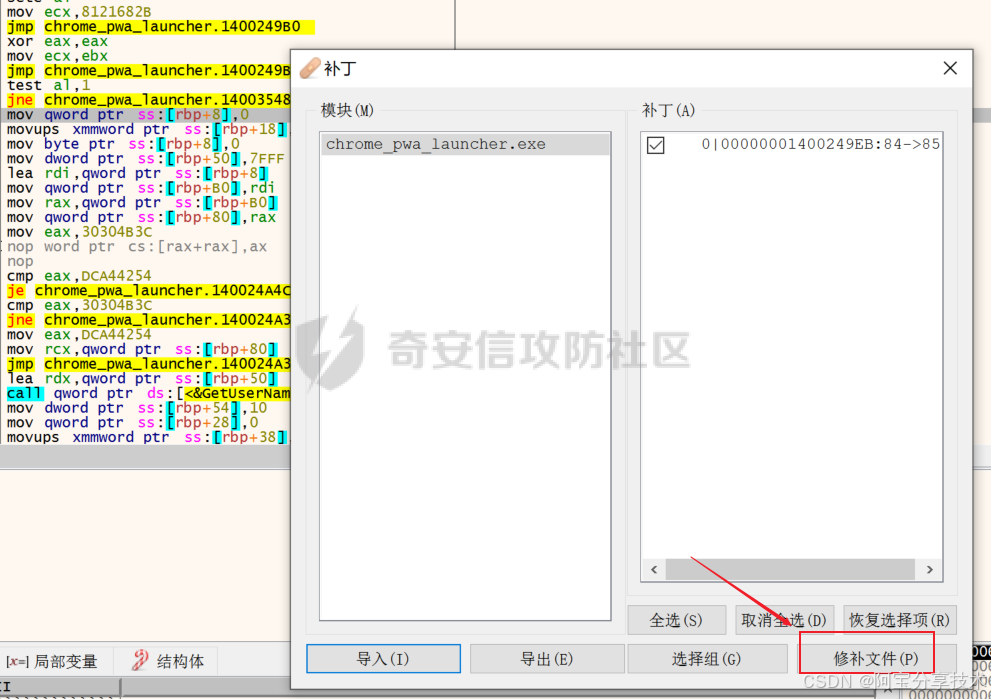Click the 取消全选(D) button
The width and height of the screenshot is (991, 699).
point(784,620)
